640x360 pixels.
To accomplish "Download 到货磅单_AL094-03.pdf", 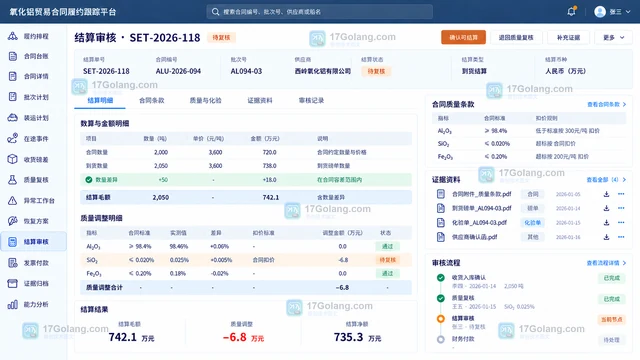I will [606, 208].
